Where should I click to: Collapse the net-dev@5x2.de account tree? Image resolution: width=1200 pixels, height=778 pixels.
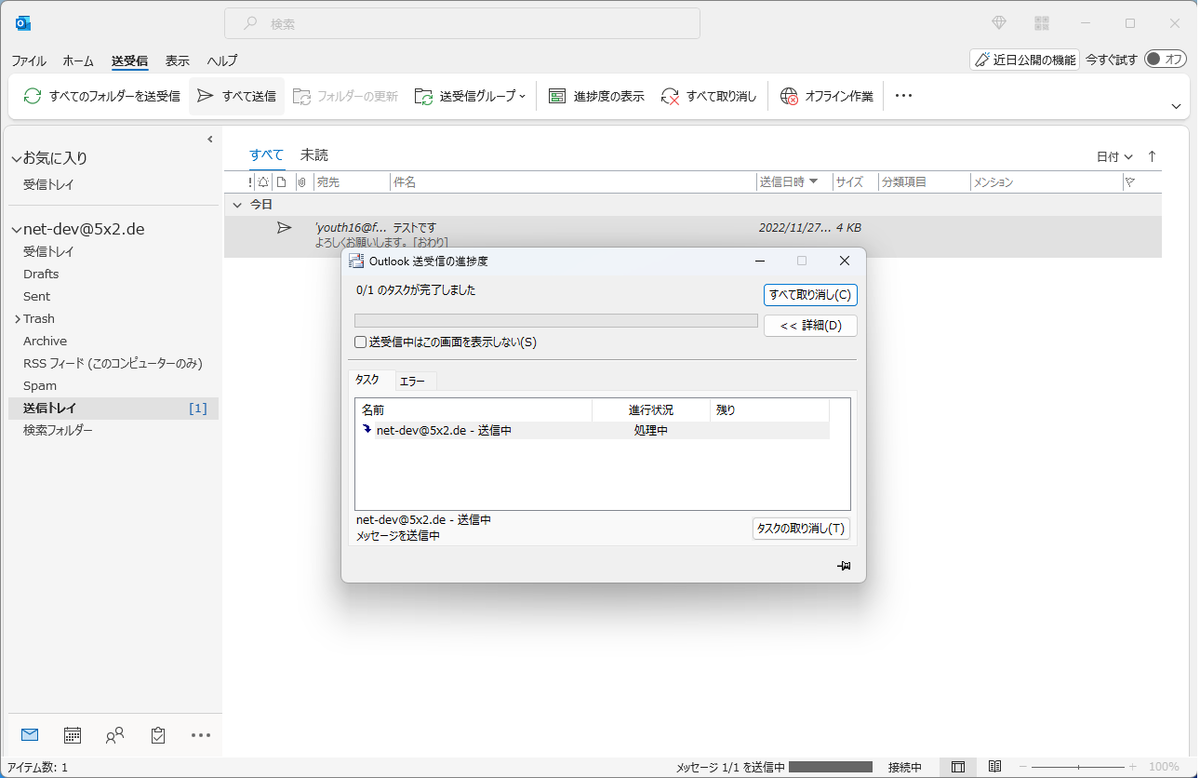tap(16, 229)
